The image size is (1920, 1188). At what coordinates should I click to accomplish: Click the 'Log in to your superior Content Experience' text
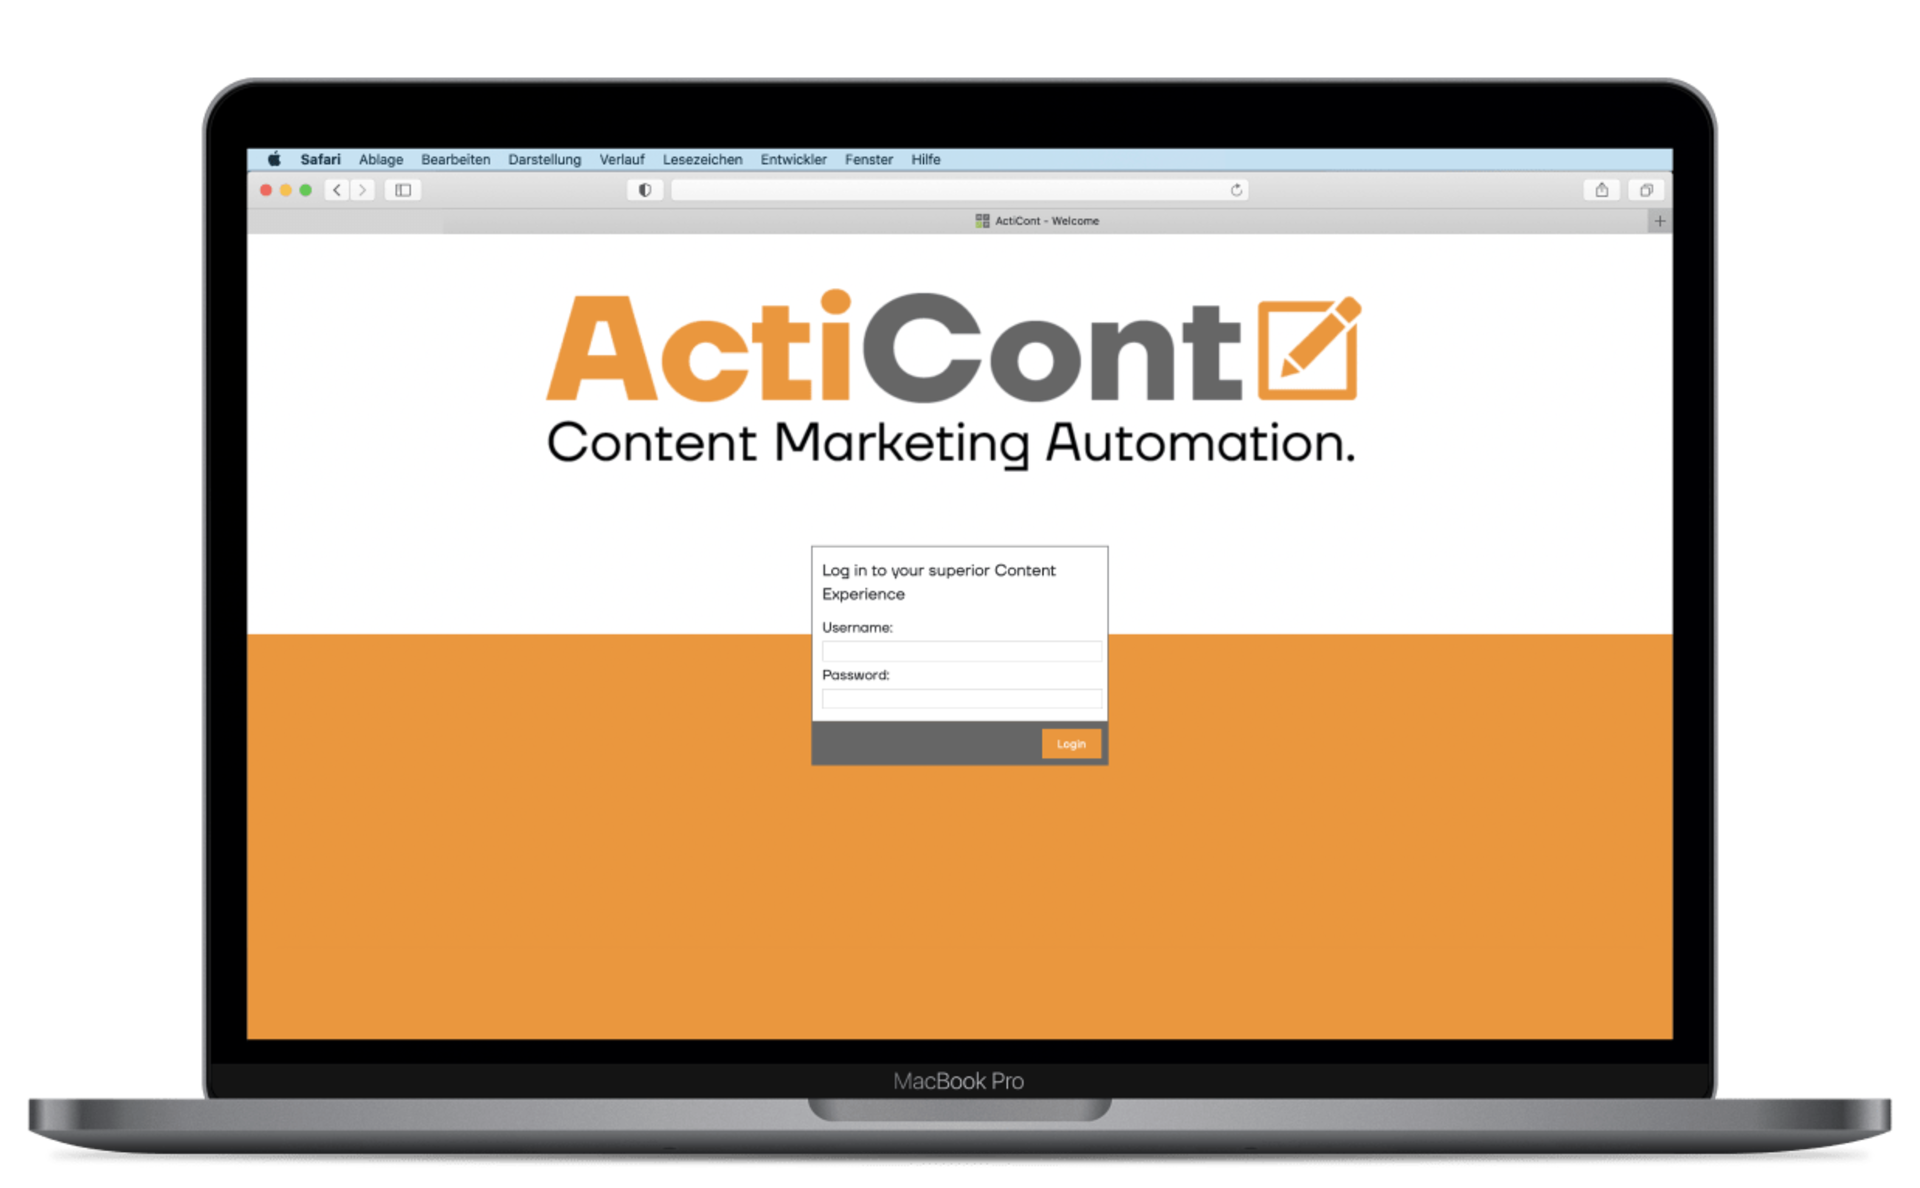coord(939,582)
